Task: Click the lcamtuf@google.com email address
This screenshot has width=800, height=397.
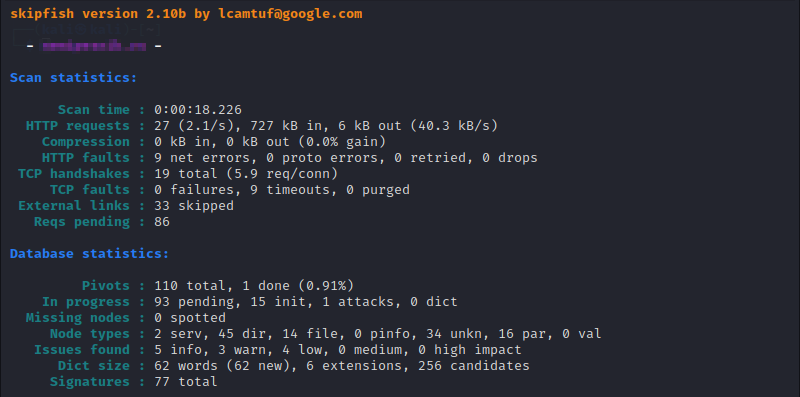Action: pyautogui.click(x=290, y=14)
